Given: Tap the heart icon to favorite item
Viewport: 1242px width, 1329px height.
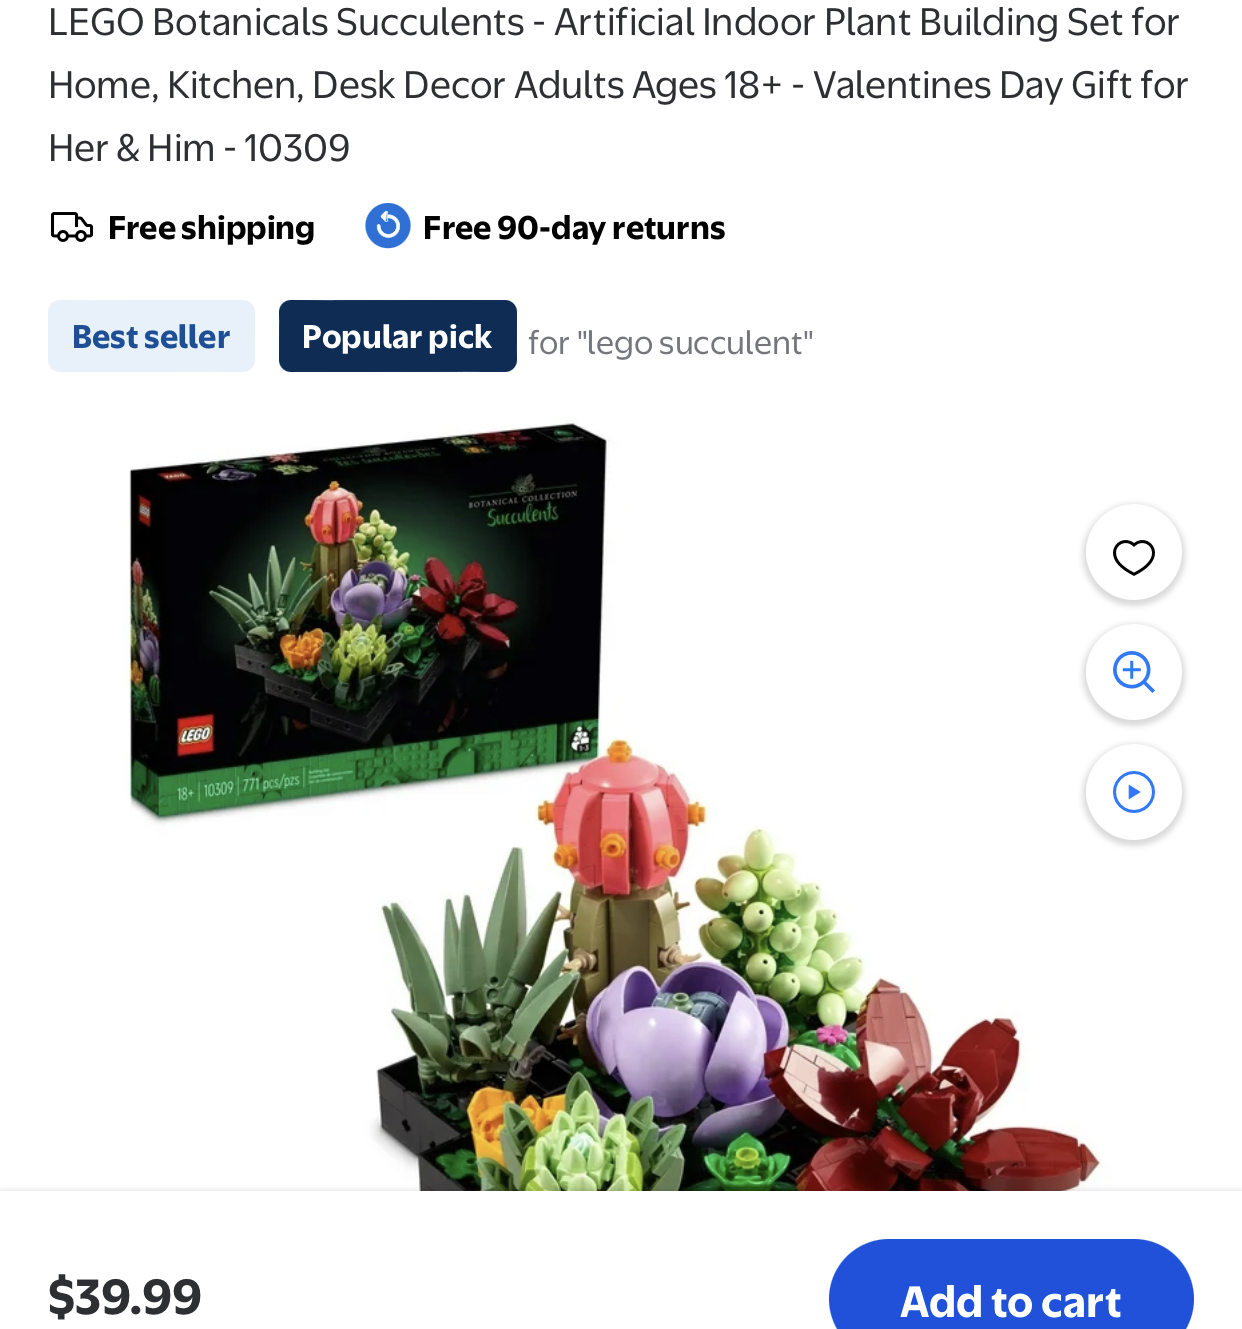Looking at the screenshot, I should click(1134, 553).
